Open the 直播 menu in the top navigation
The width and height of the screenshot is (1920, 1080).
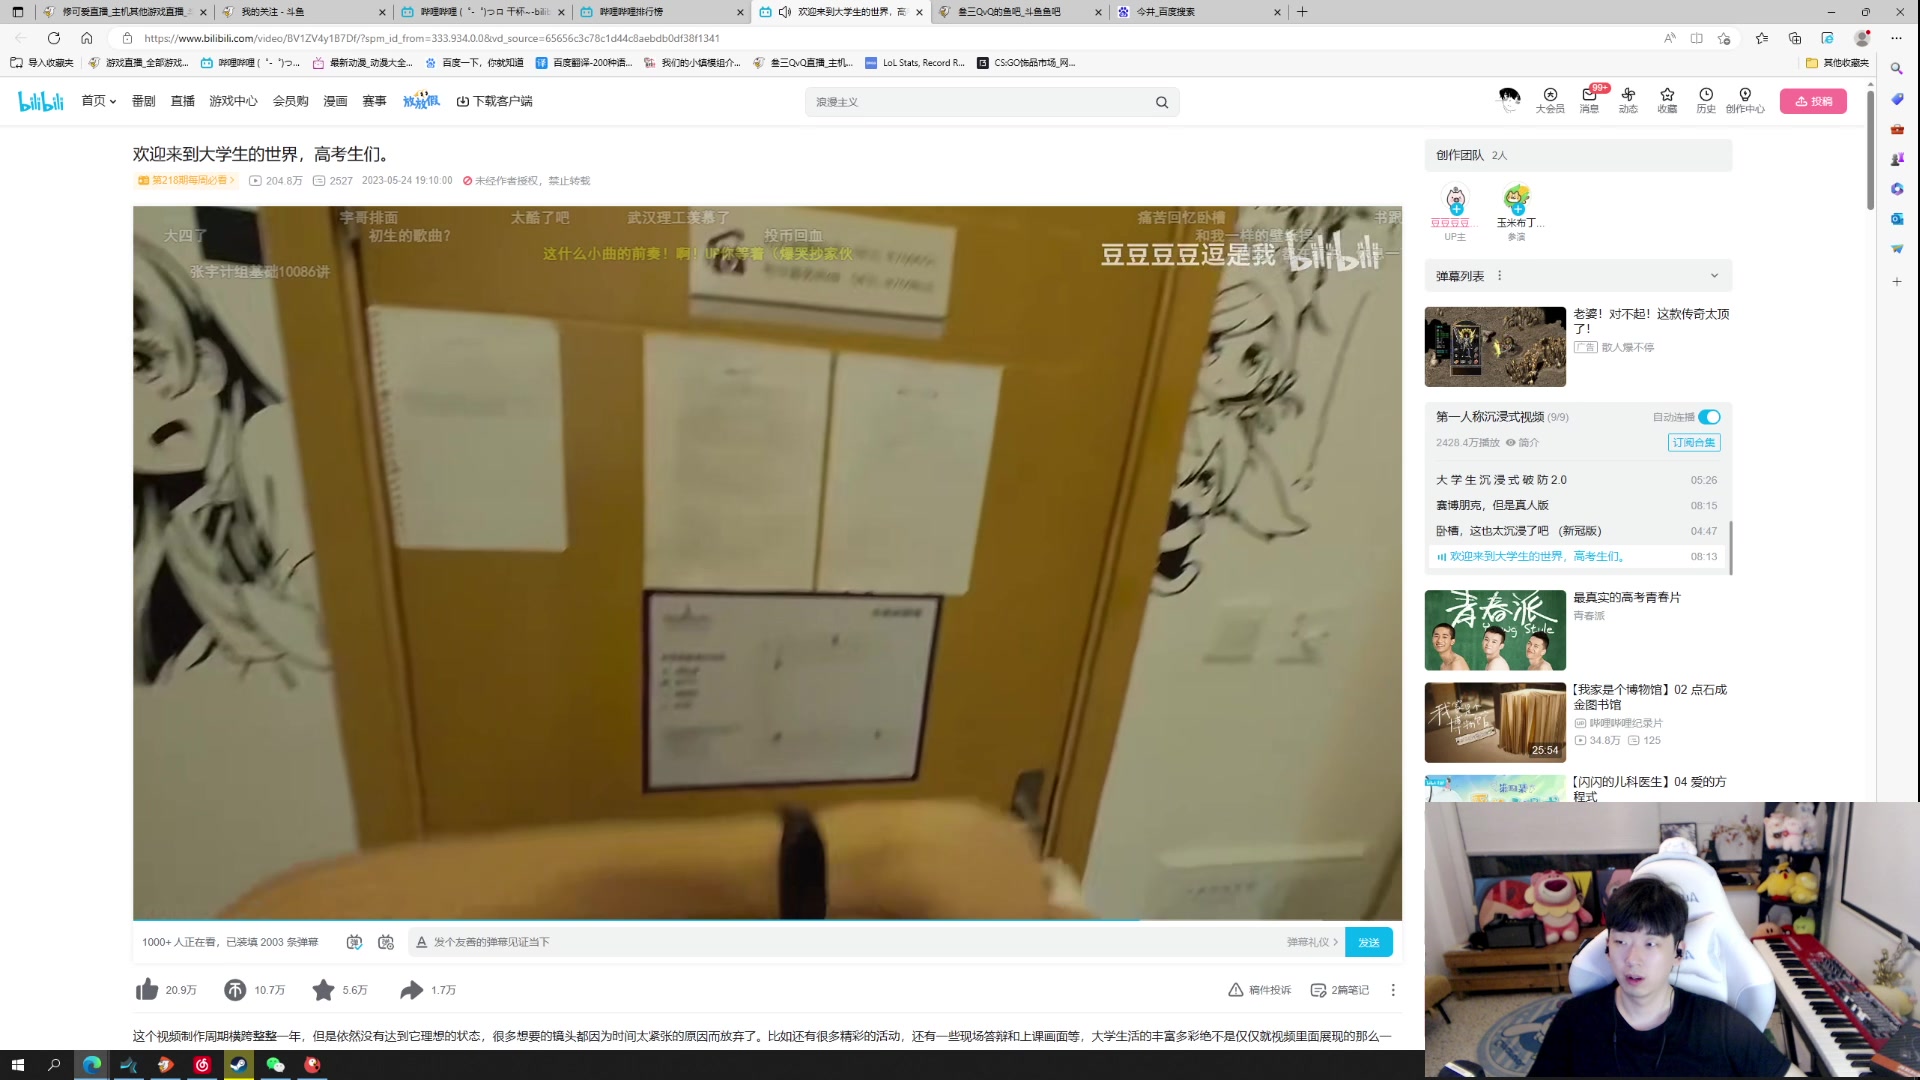(x=182, y=101)
